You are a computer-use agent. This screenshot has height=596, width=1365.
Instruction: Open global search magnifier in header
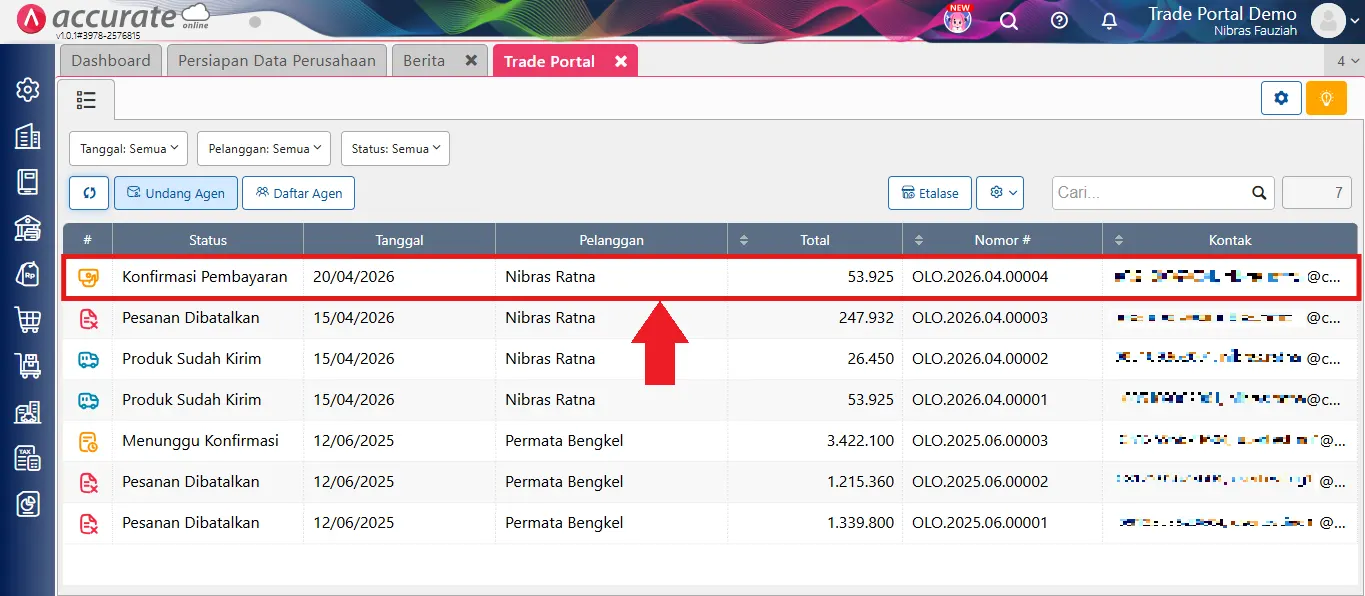click(x=1009, y=21)
